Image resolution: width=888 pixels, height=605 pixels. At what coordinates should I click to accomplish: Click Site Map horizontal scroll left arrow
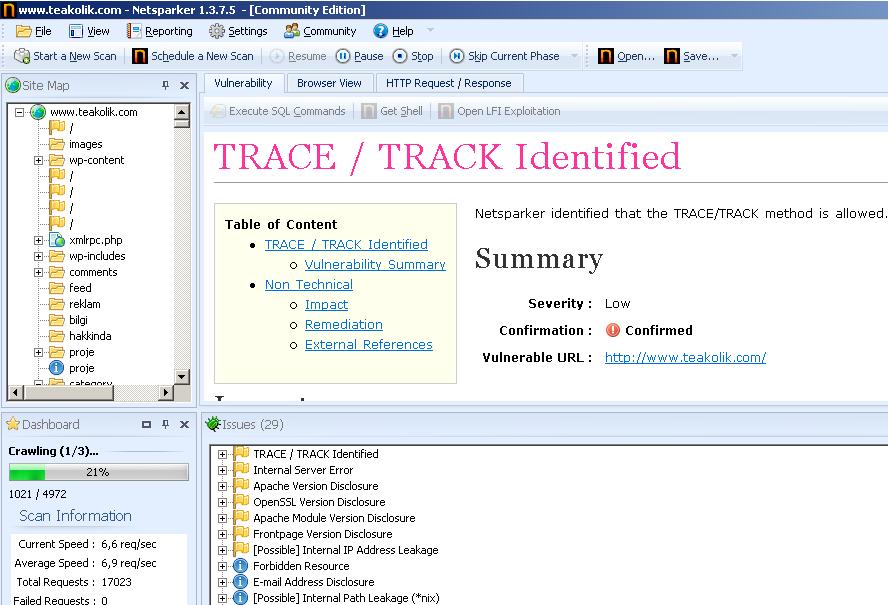[15, 392]
